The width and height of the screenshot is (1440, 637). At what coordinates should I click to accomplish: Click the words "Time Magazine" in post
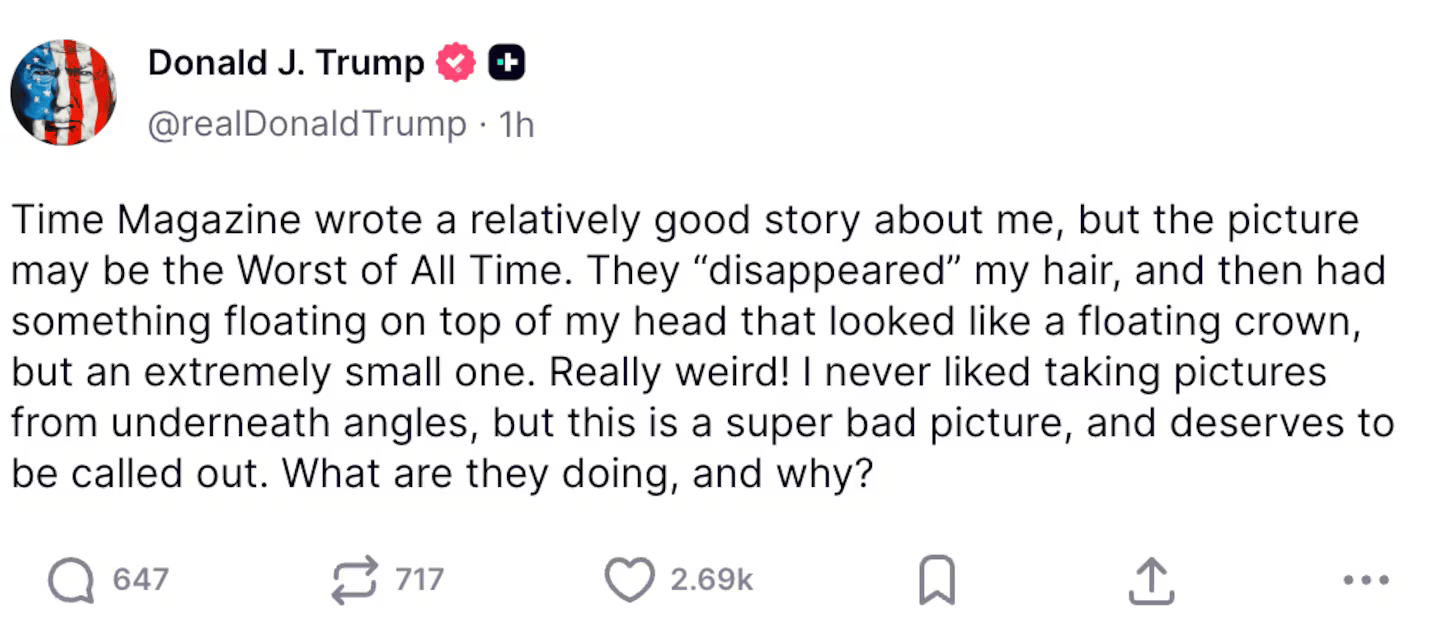pos(156,221)
